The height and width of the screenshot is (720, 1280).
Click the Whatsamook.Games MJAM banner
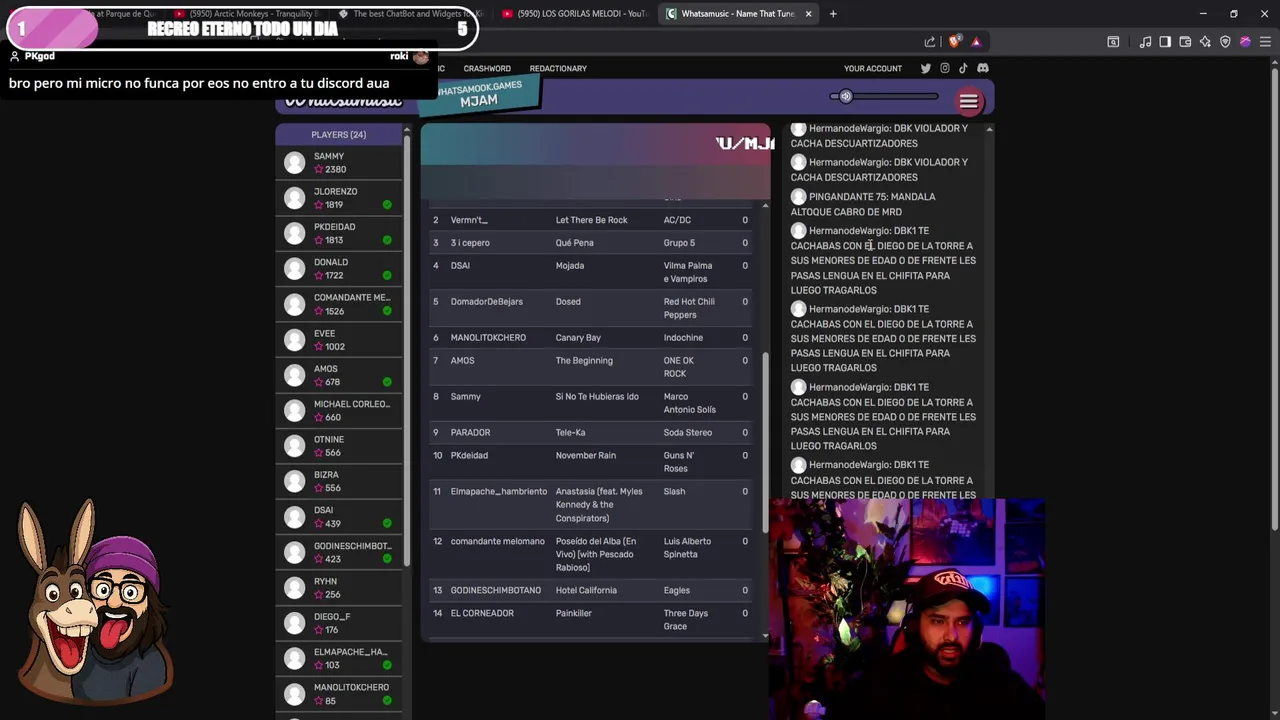[x=479, y=94]
